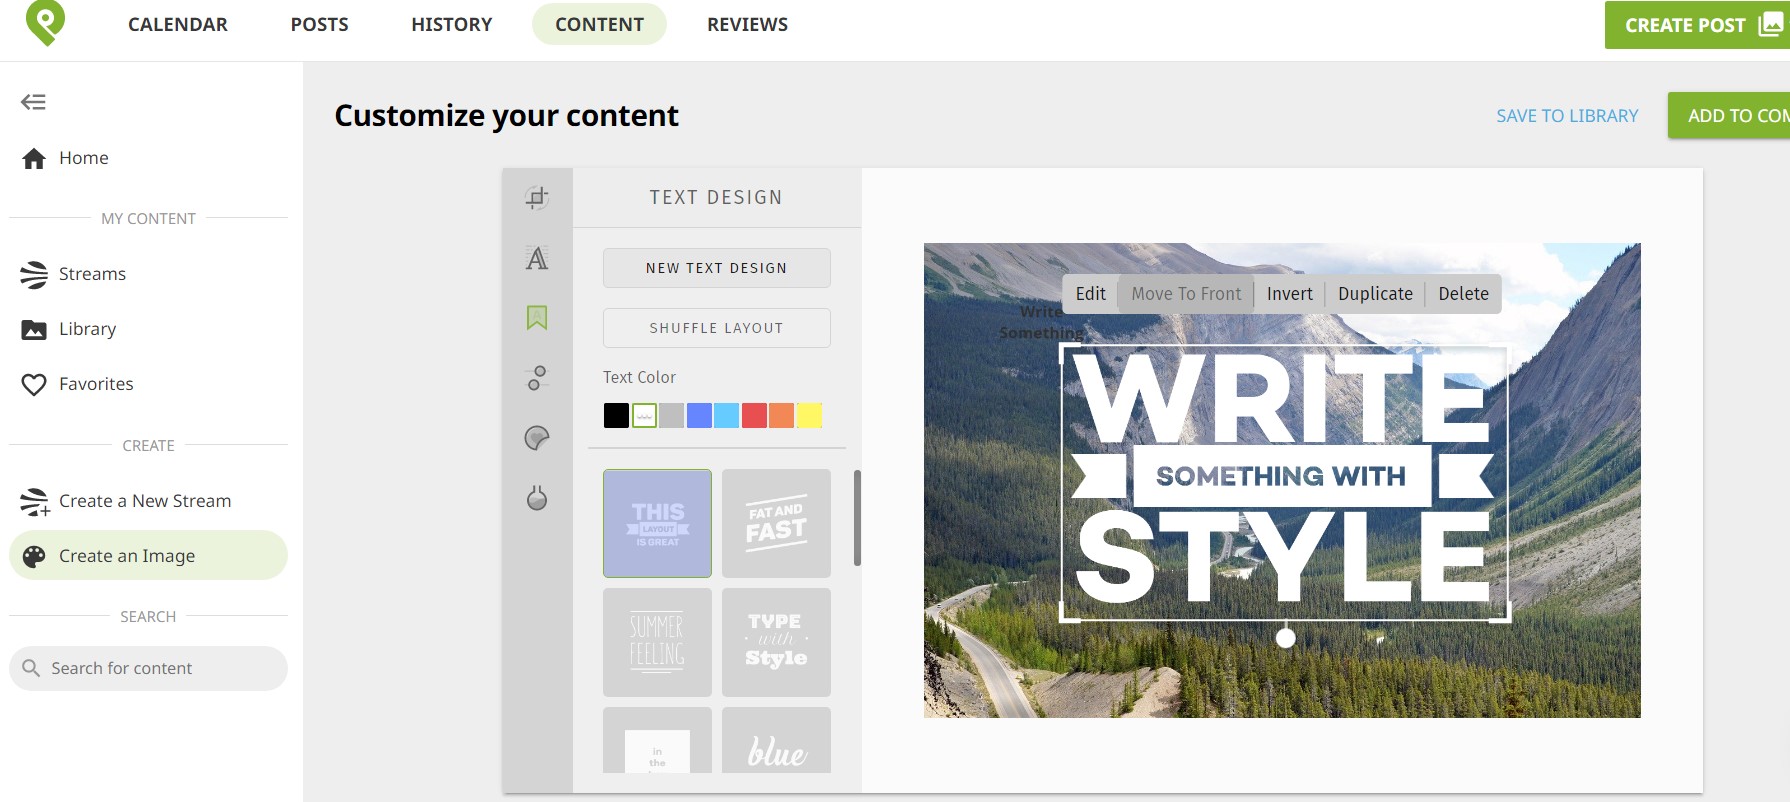
Task: Collapse the sidebar with the arrow icon
Action: (33, 102)
